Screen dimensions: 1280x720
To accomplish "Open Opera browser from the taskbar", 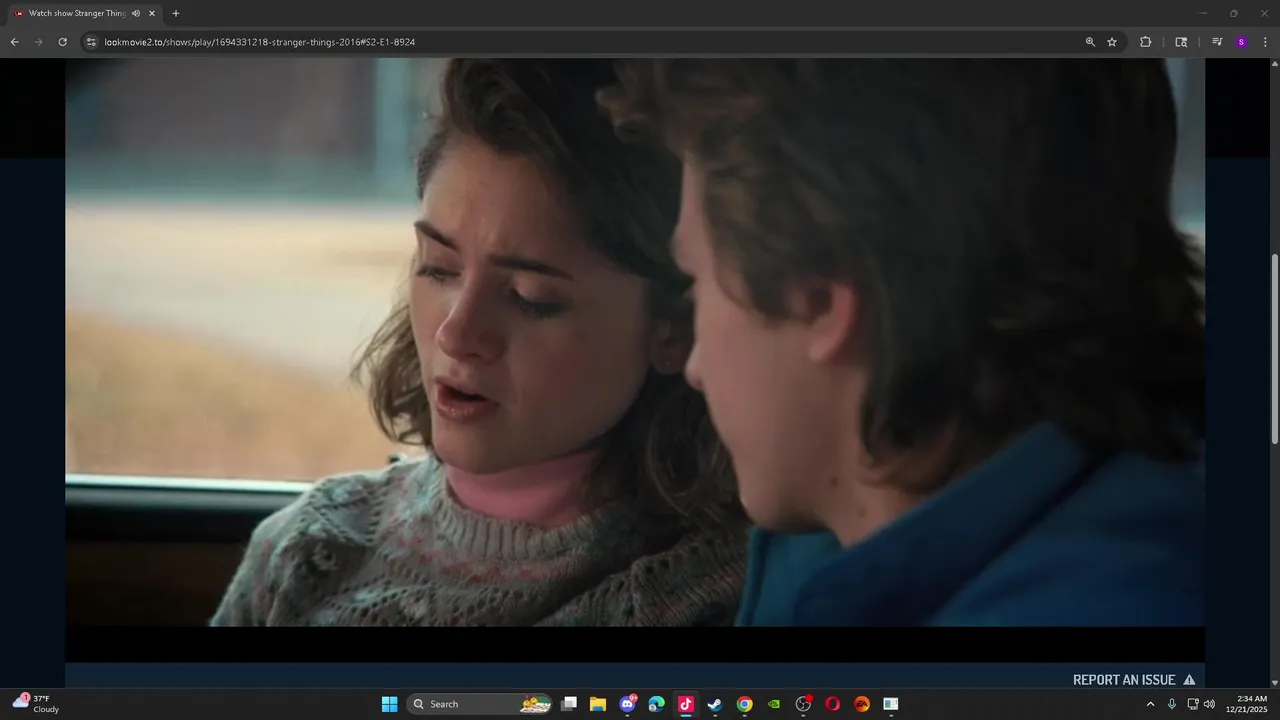I will pos(832,704).
